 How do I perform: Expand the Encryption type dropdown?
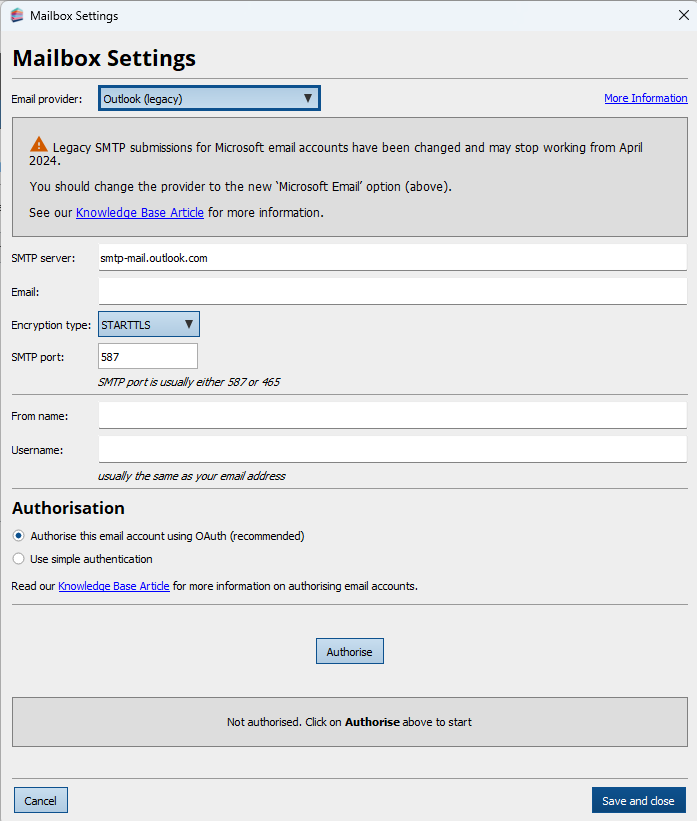point(149,324)
